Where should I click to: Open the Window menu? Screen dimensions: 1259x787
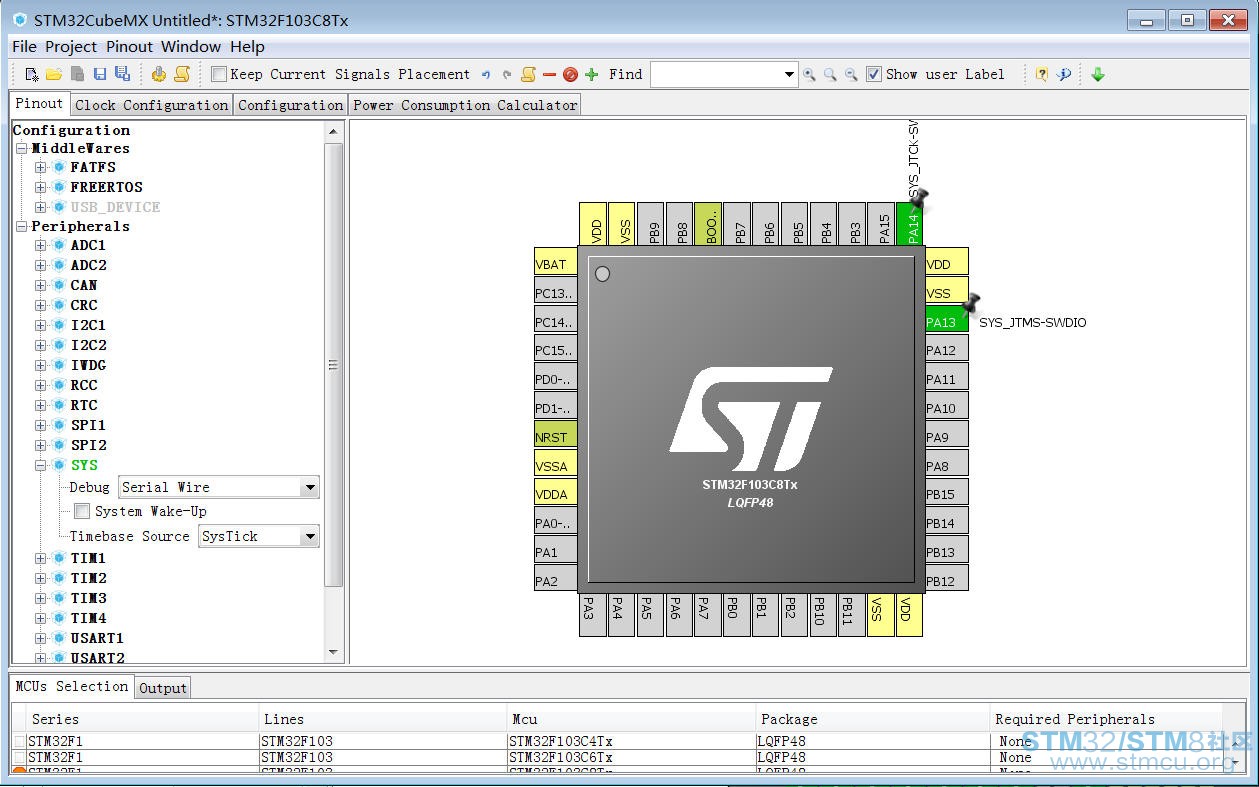pos(191,46)
